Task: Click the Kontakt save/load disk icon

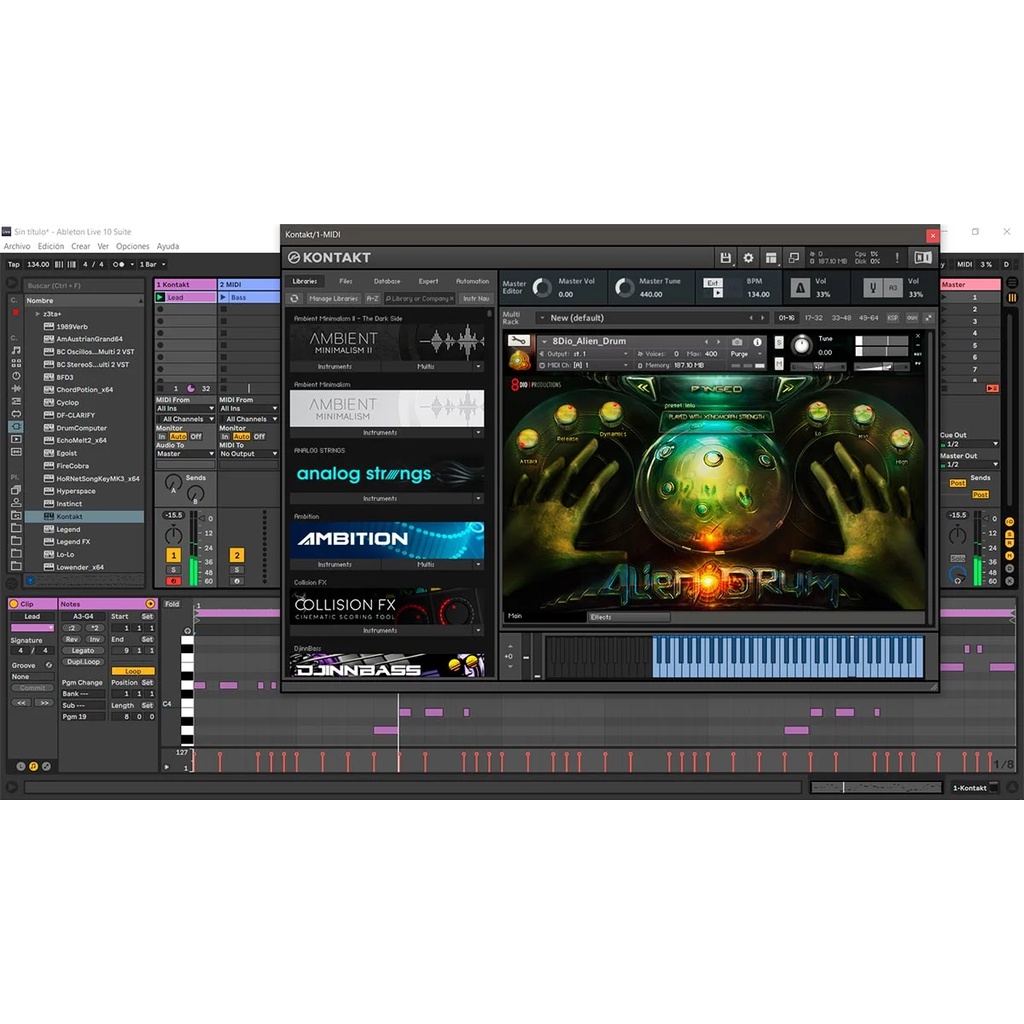Action: (x=725, y=258)
